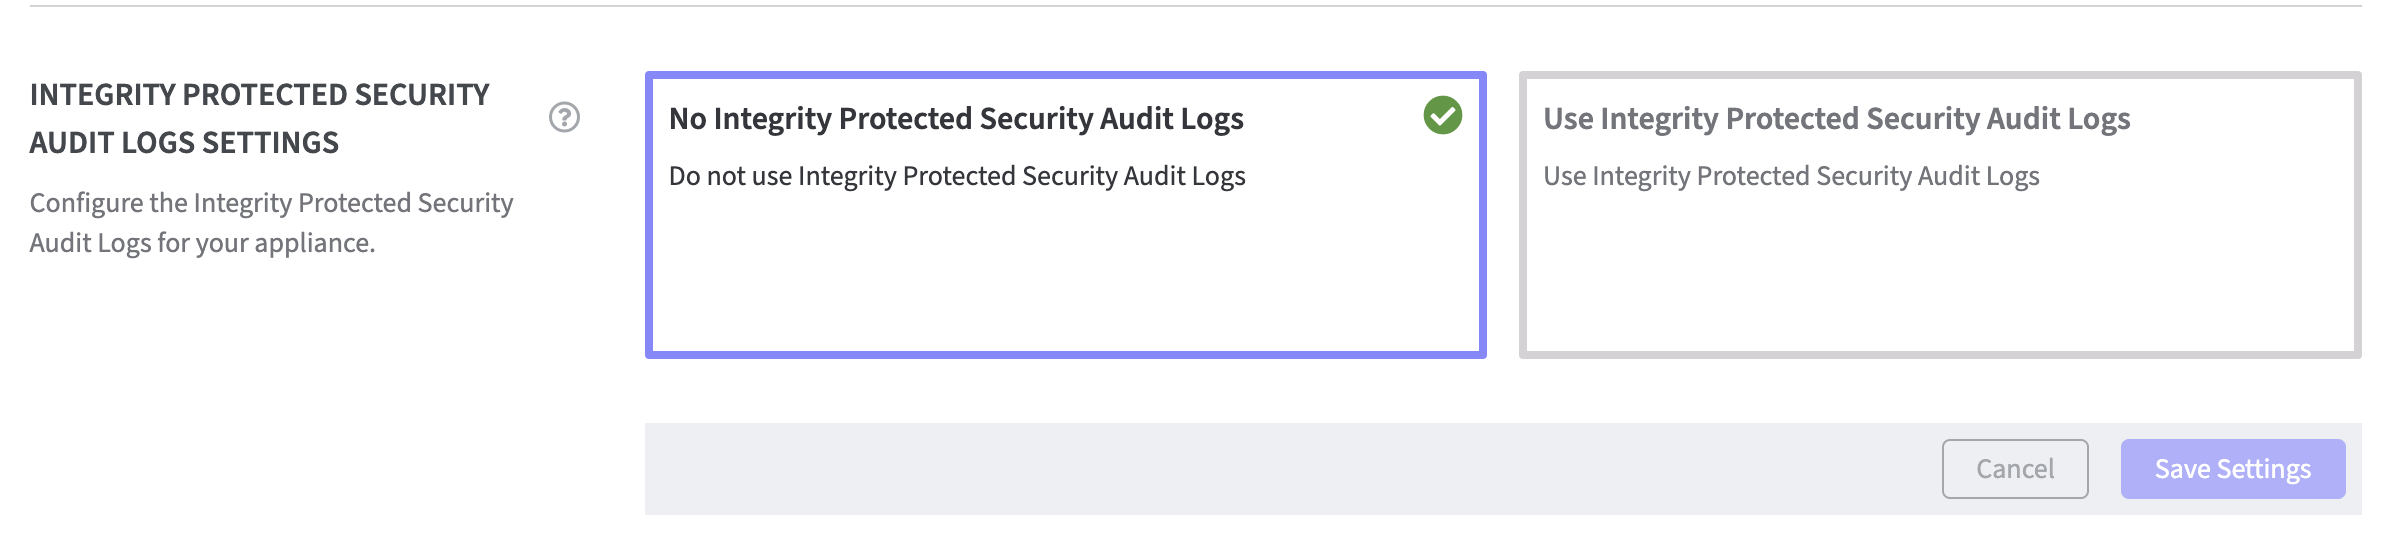Click 'Configure the Integrity Protected Security' description line

[271, 203]
